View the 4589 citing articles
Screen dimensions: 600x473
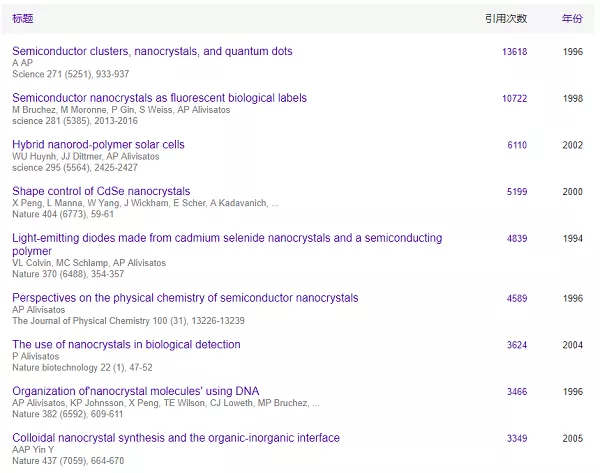[x=517, y=298]
